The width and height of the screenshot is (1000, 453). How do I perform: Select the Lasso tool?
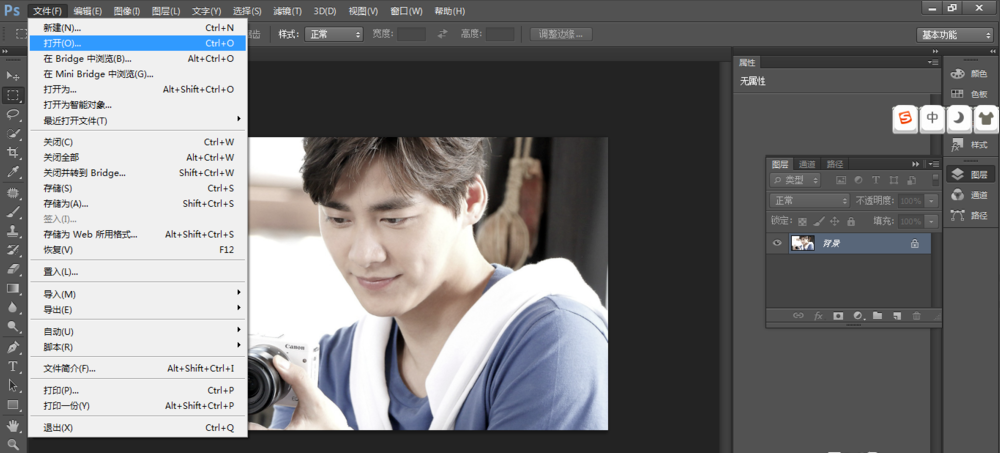[x=13, y=114]
